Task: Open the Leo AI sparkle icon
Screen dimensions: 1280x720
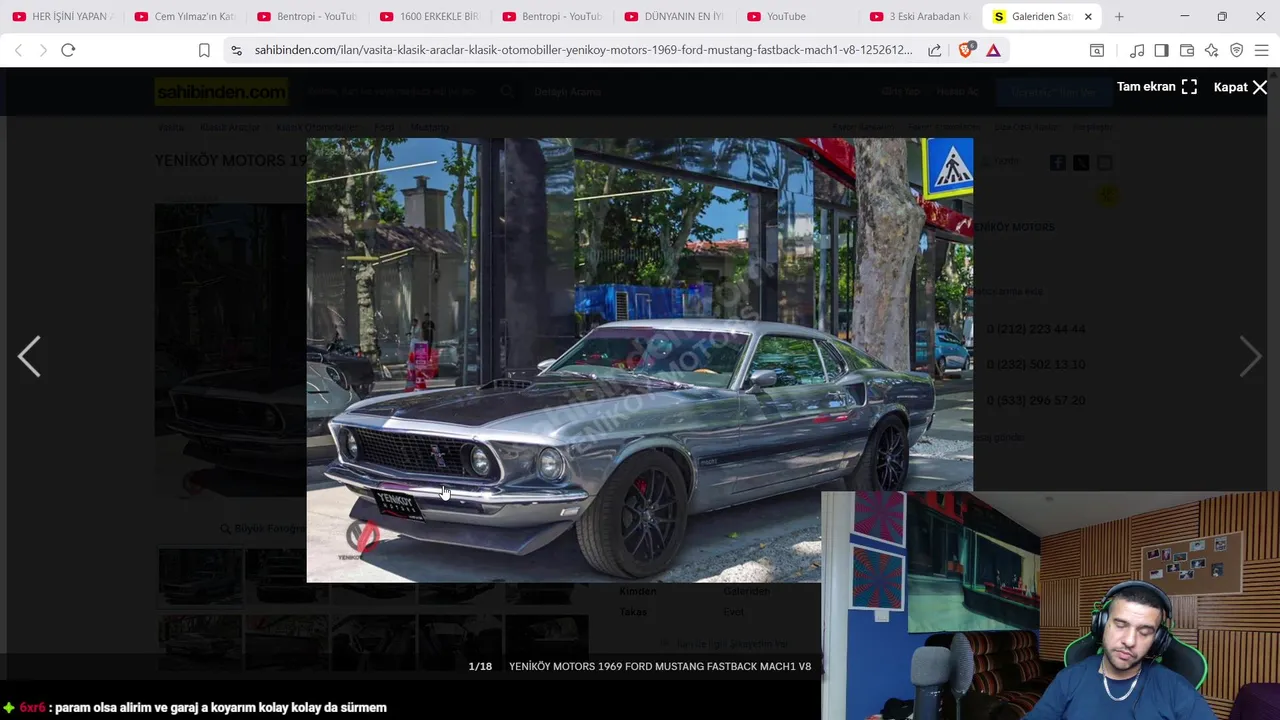Action: point(1212,50)
